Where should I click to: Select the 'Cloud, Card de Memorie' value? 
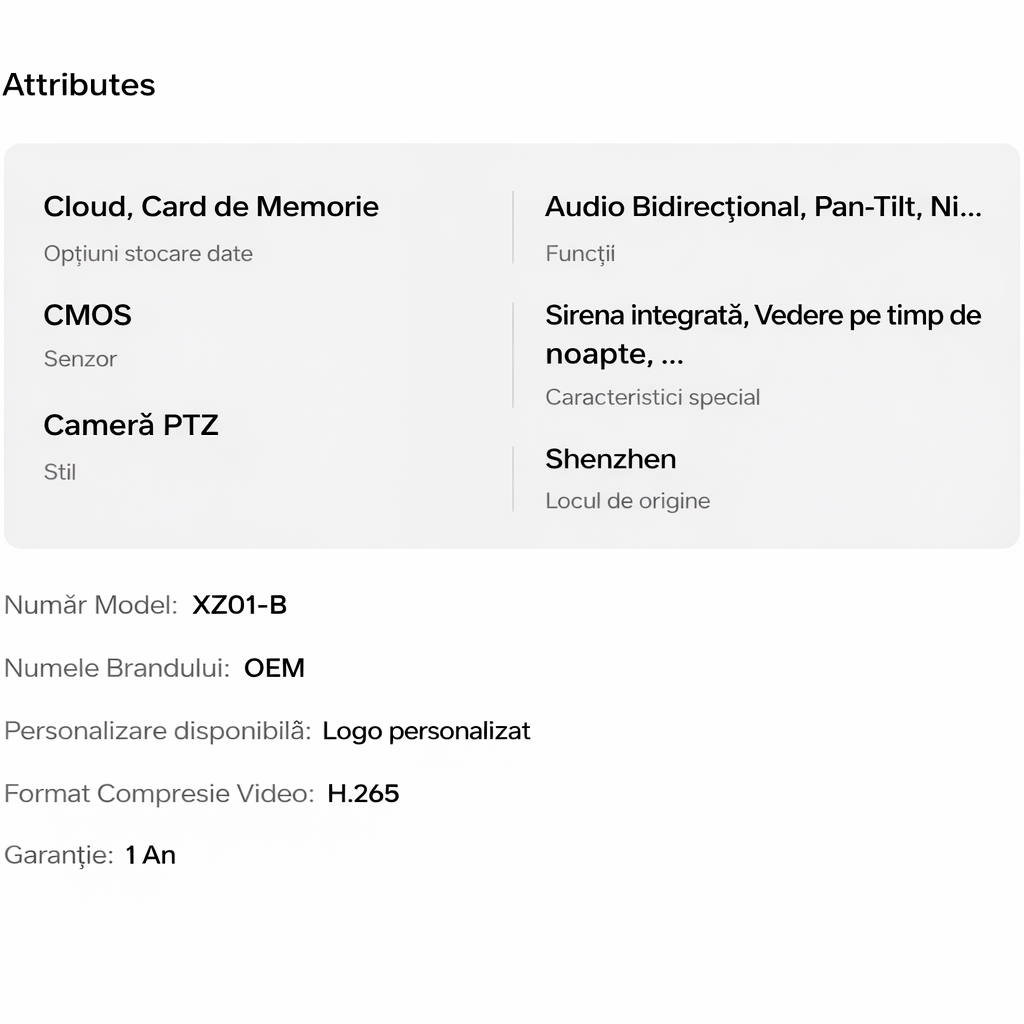(x=211, y=207)
